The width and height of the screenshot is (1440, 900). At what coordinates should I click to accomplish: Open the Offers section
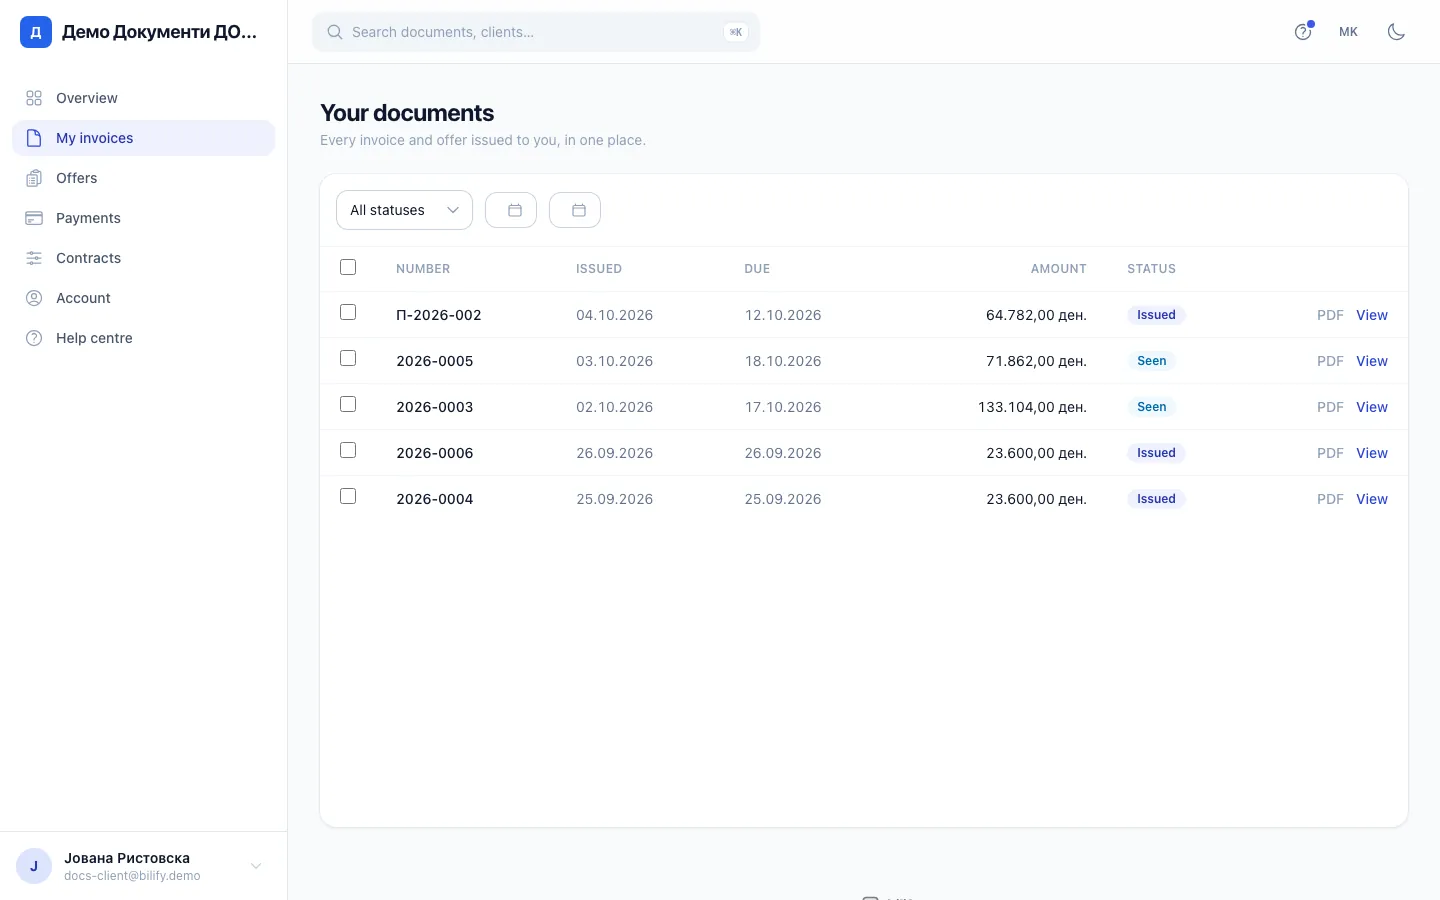click(144, 178)
